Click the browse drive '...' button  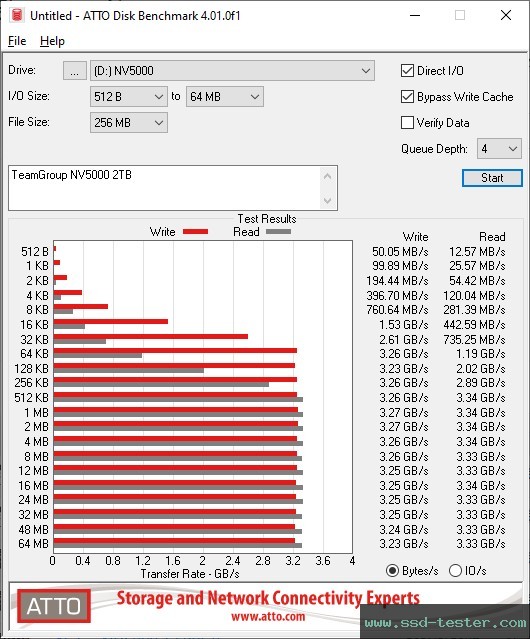tap(75, 71)
